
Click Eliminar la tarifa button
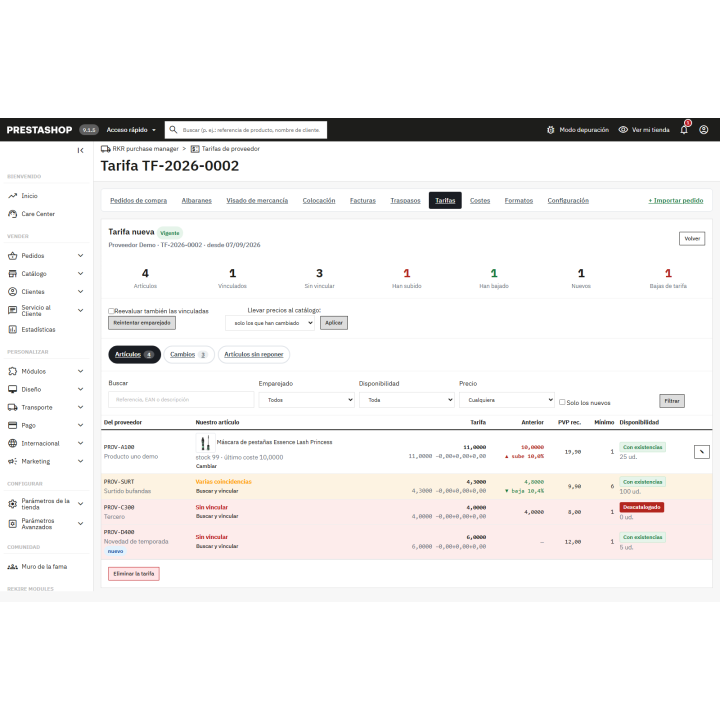tap(134, 574)
